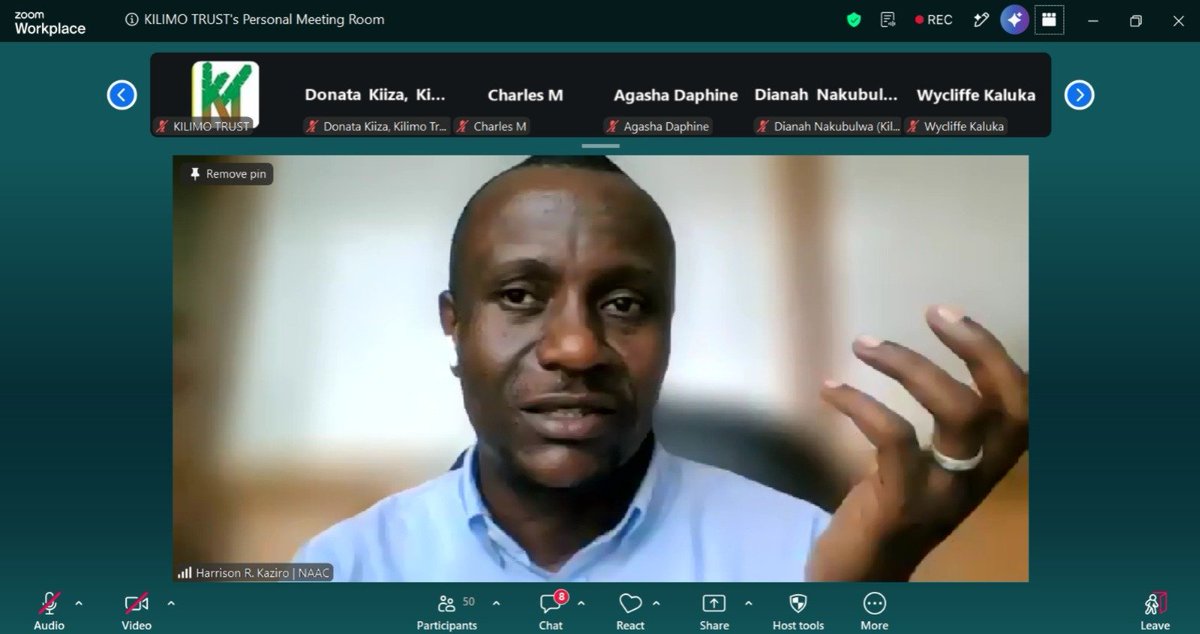Start camera with the Video button

click(x=136, y=610)
